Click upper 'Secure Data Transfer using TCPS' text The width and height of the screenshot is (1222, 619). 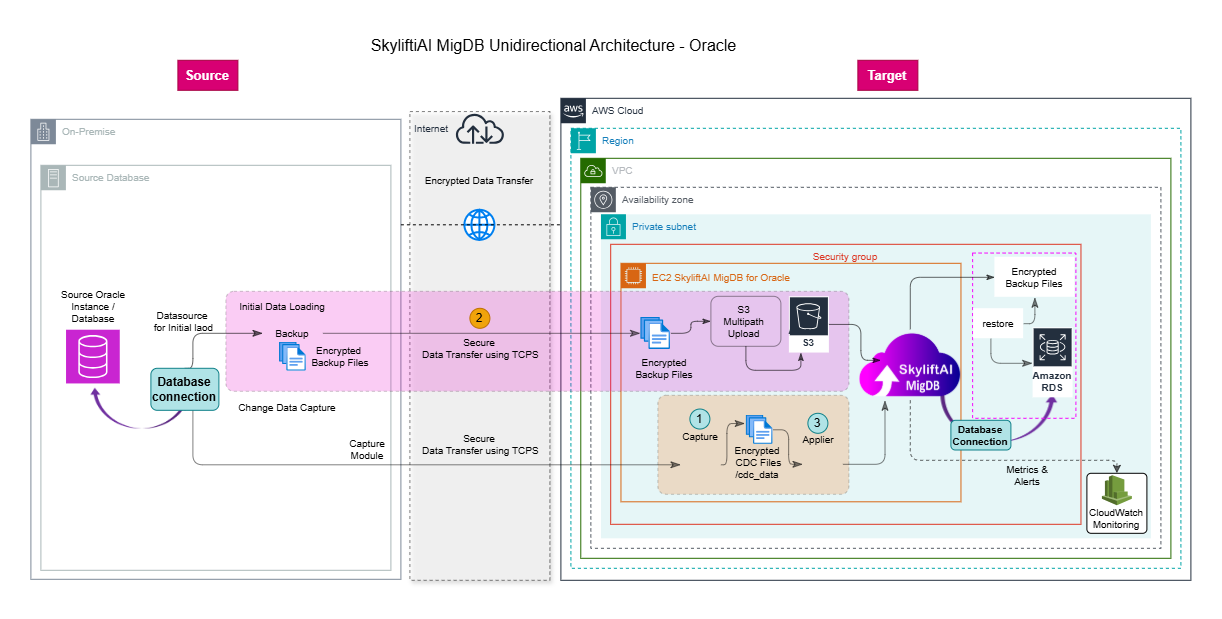click(x=480, y=348)
